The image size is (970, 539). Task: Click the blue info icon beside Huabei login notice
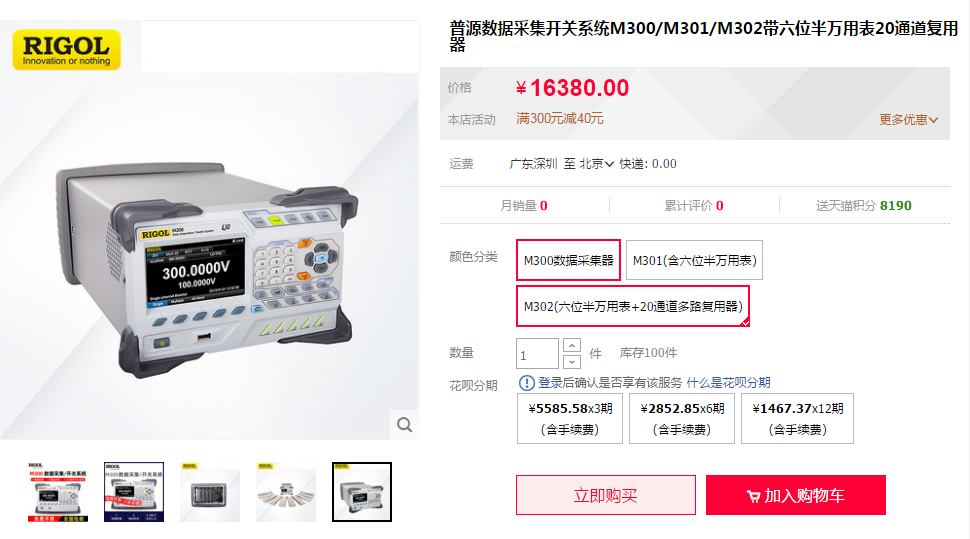tap(526, 383)
